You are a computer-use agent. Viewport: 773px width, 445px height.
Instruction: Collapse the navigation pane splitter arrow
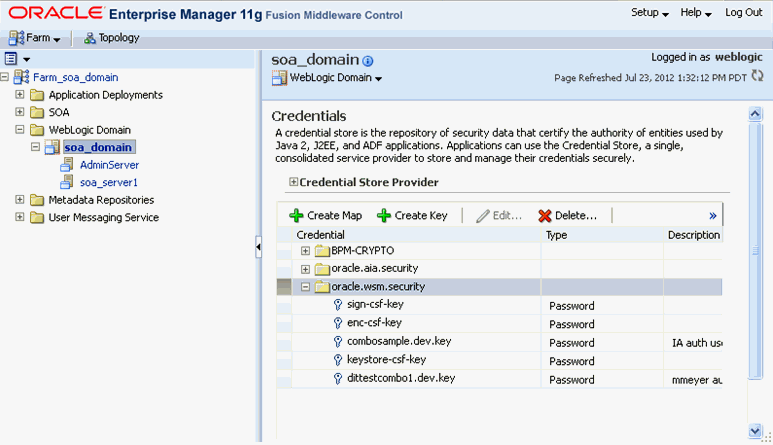pyautogui.click(x=258, y=247)
